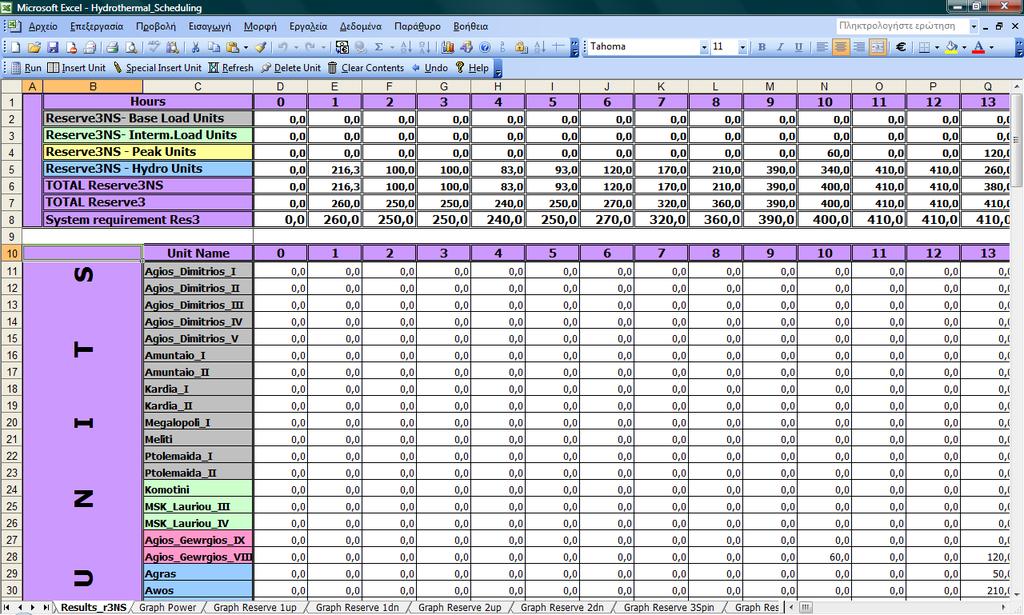The width and height of the screenshot is (1024, 615).
Task: Apply Euro currency format
Action: pyautogui.click(x=901, y=47)
